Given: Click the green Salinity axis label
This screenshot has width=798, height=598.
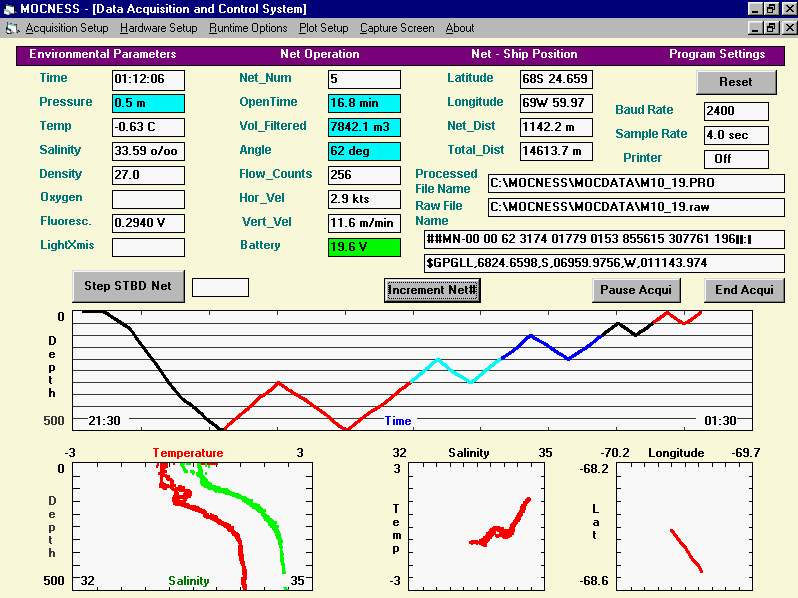Looking at the screenshot, I should coord(189,581).
